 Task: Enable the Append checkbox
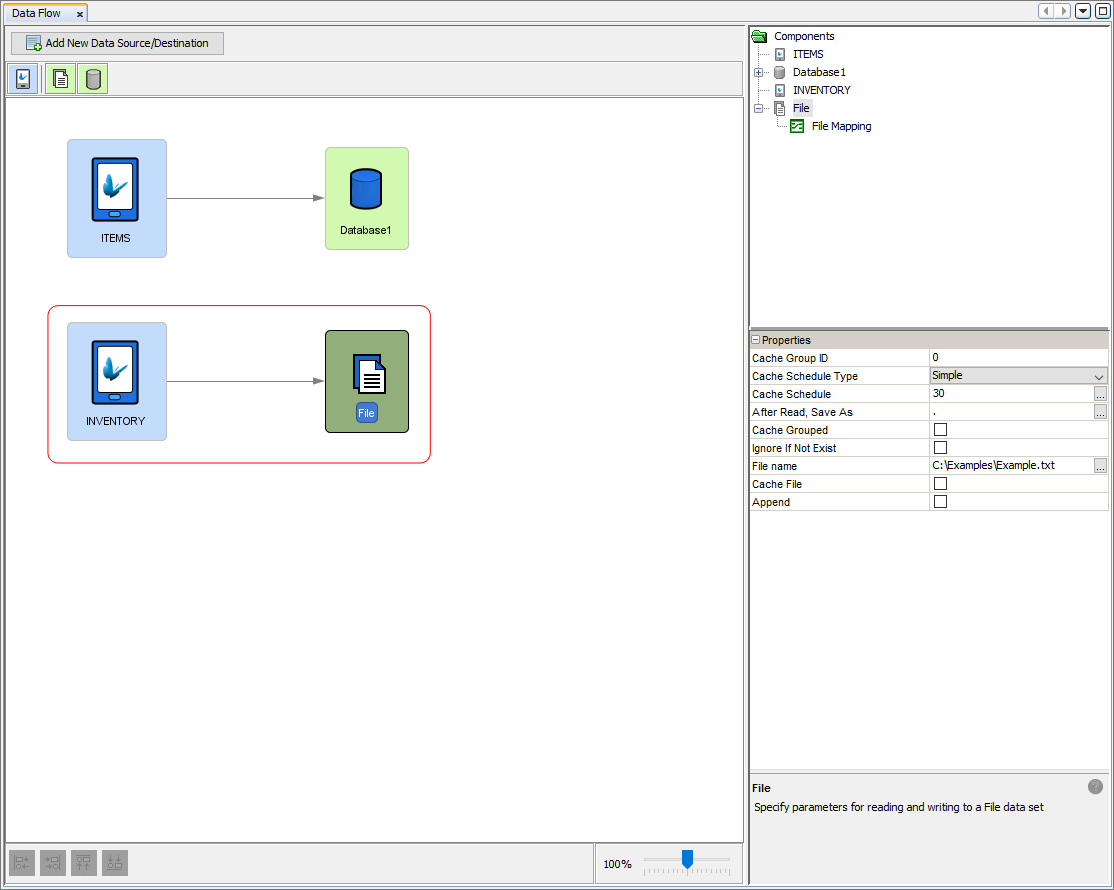coord(939,502)
